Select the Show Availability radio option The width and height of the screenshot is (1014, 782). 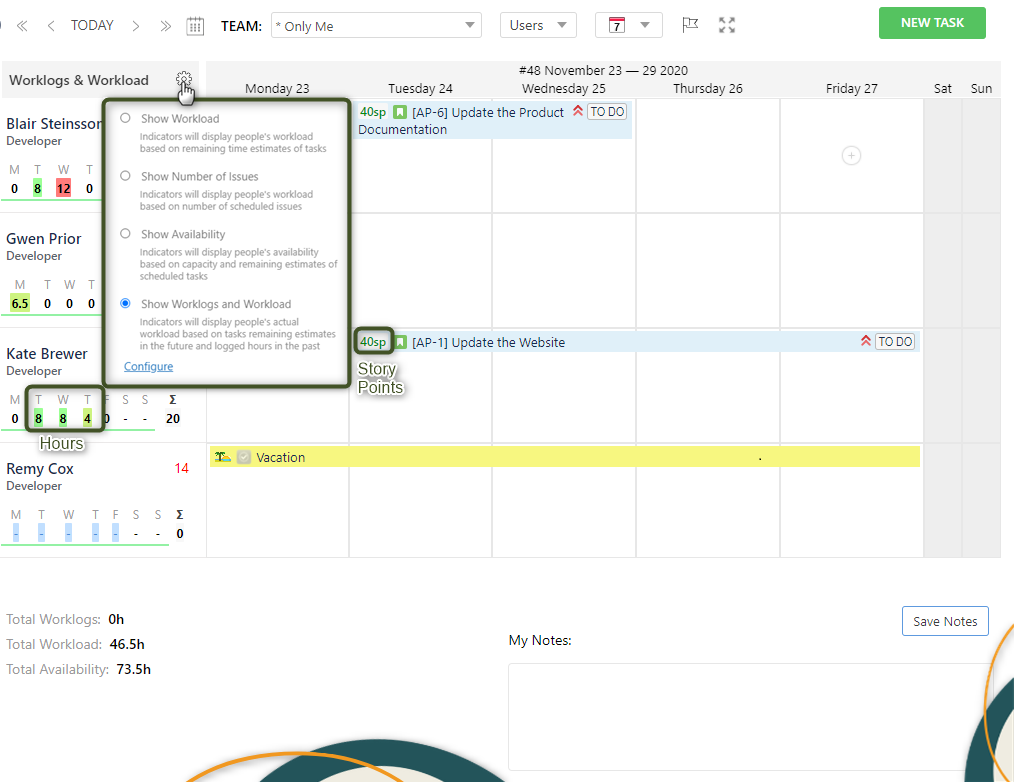[x=125, y=234]
